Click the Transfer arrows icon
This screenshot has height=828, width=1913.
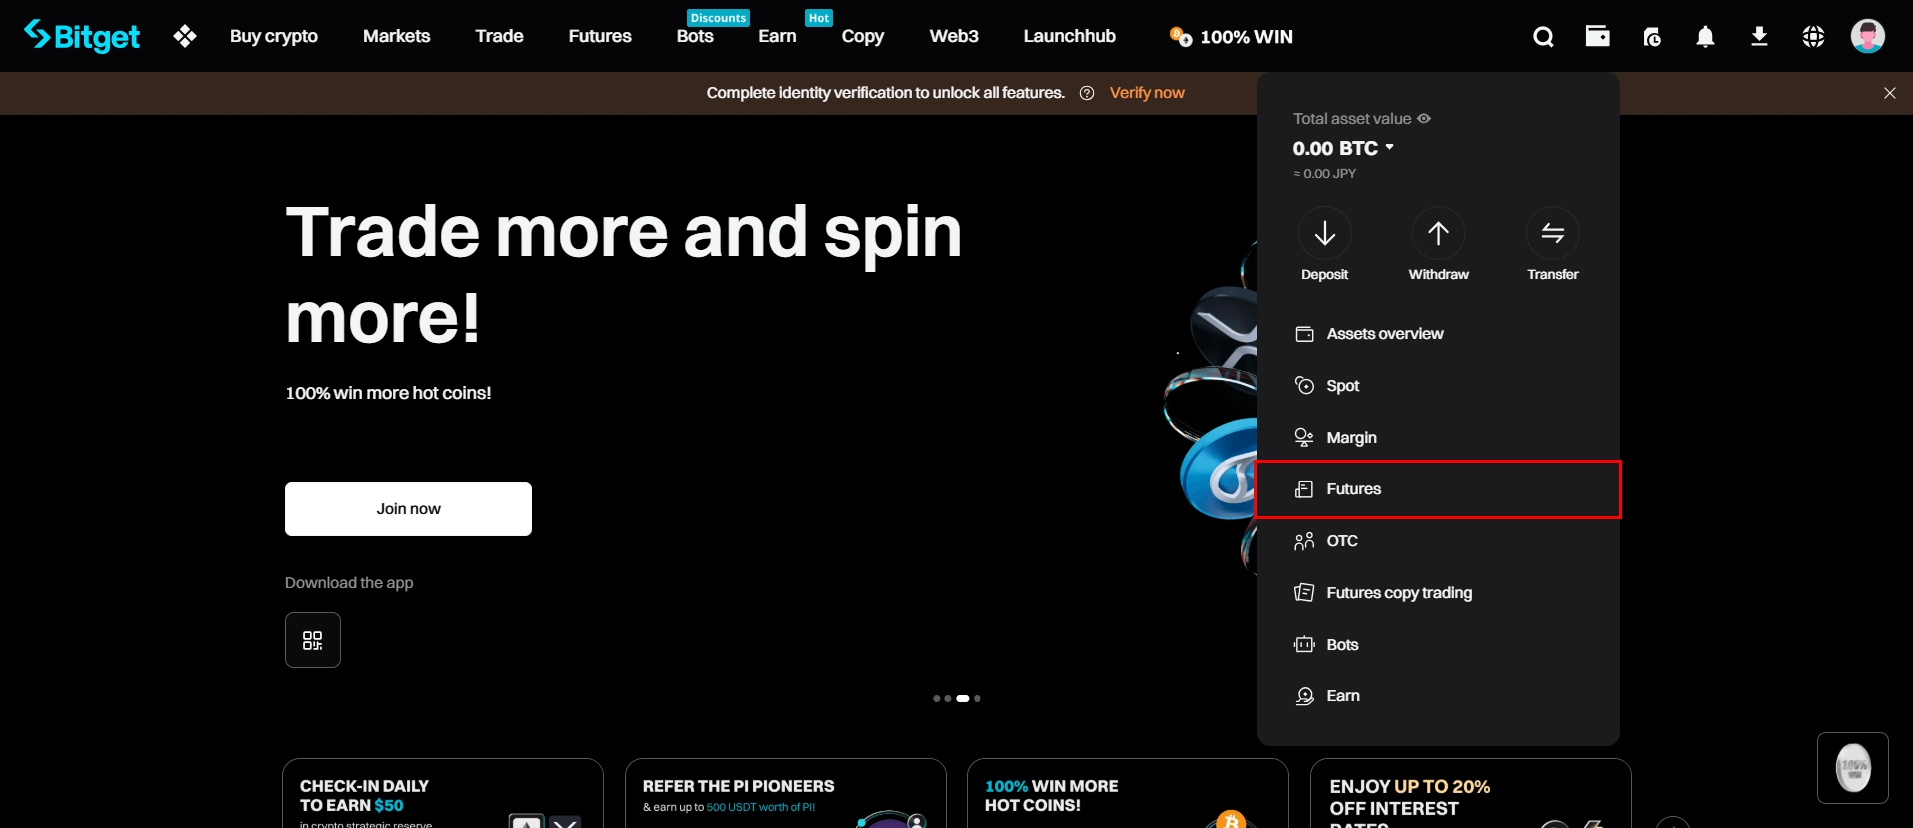tap(1552, 233)
